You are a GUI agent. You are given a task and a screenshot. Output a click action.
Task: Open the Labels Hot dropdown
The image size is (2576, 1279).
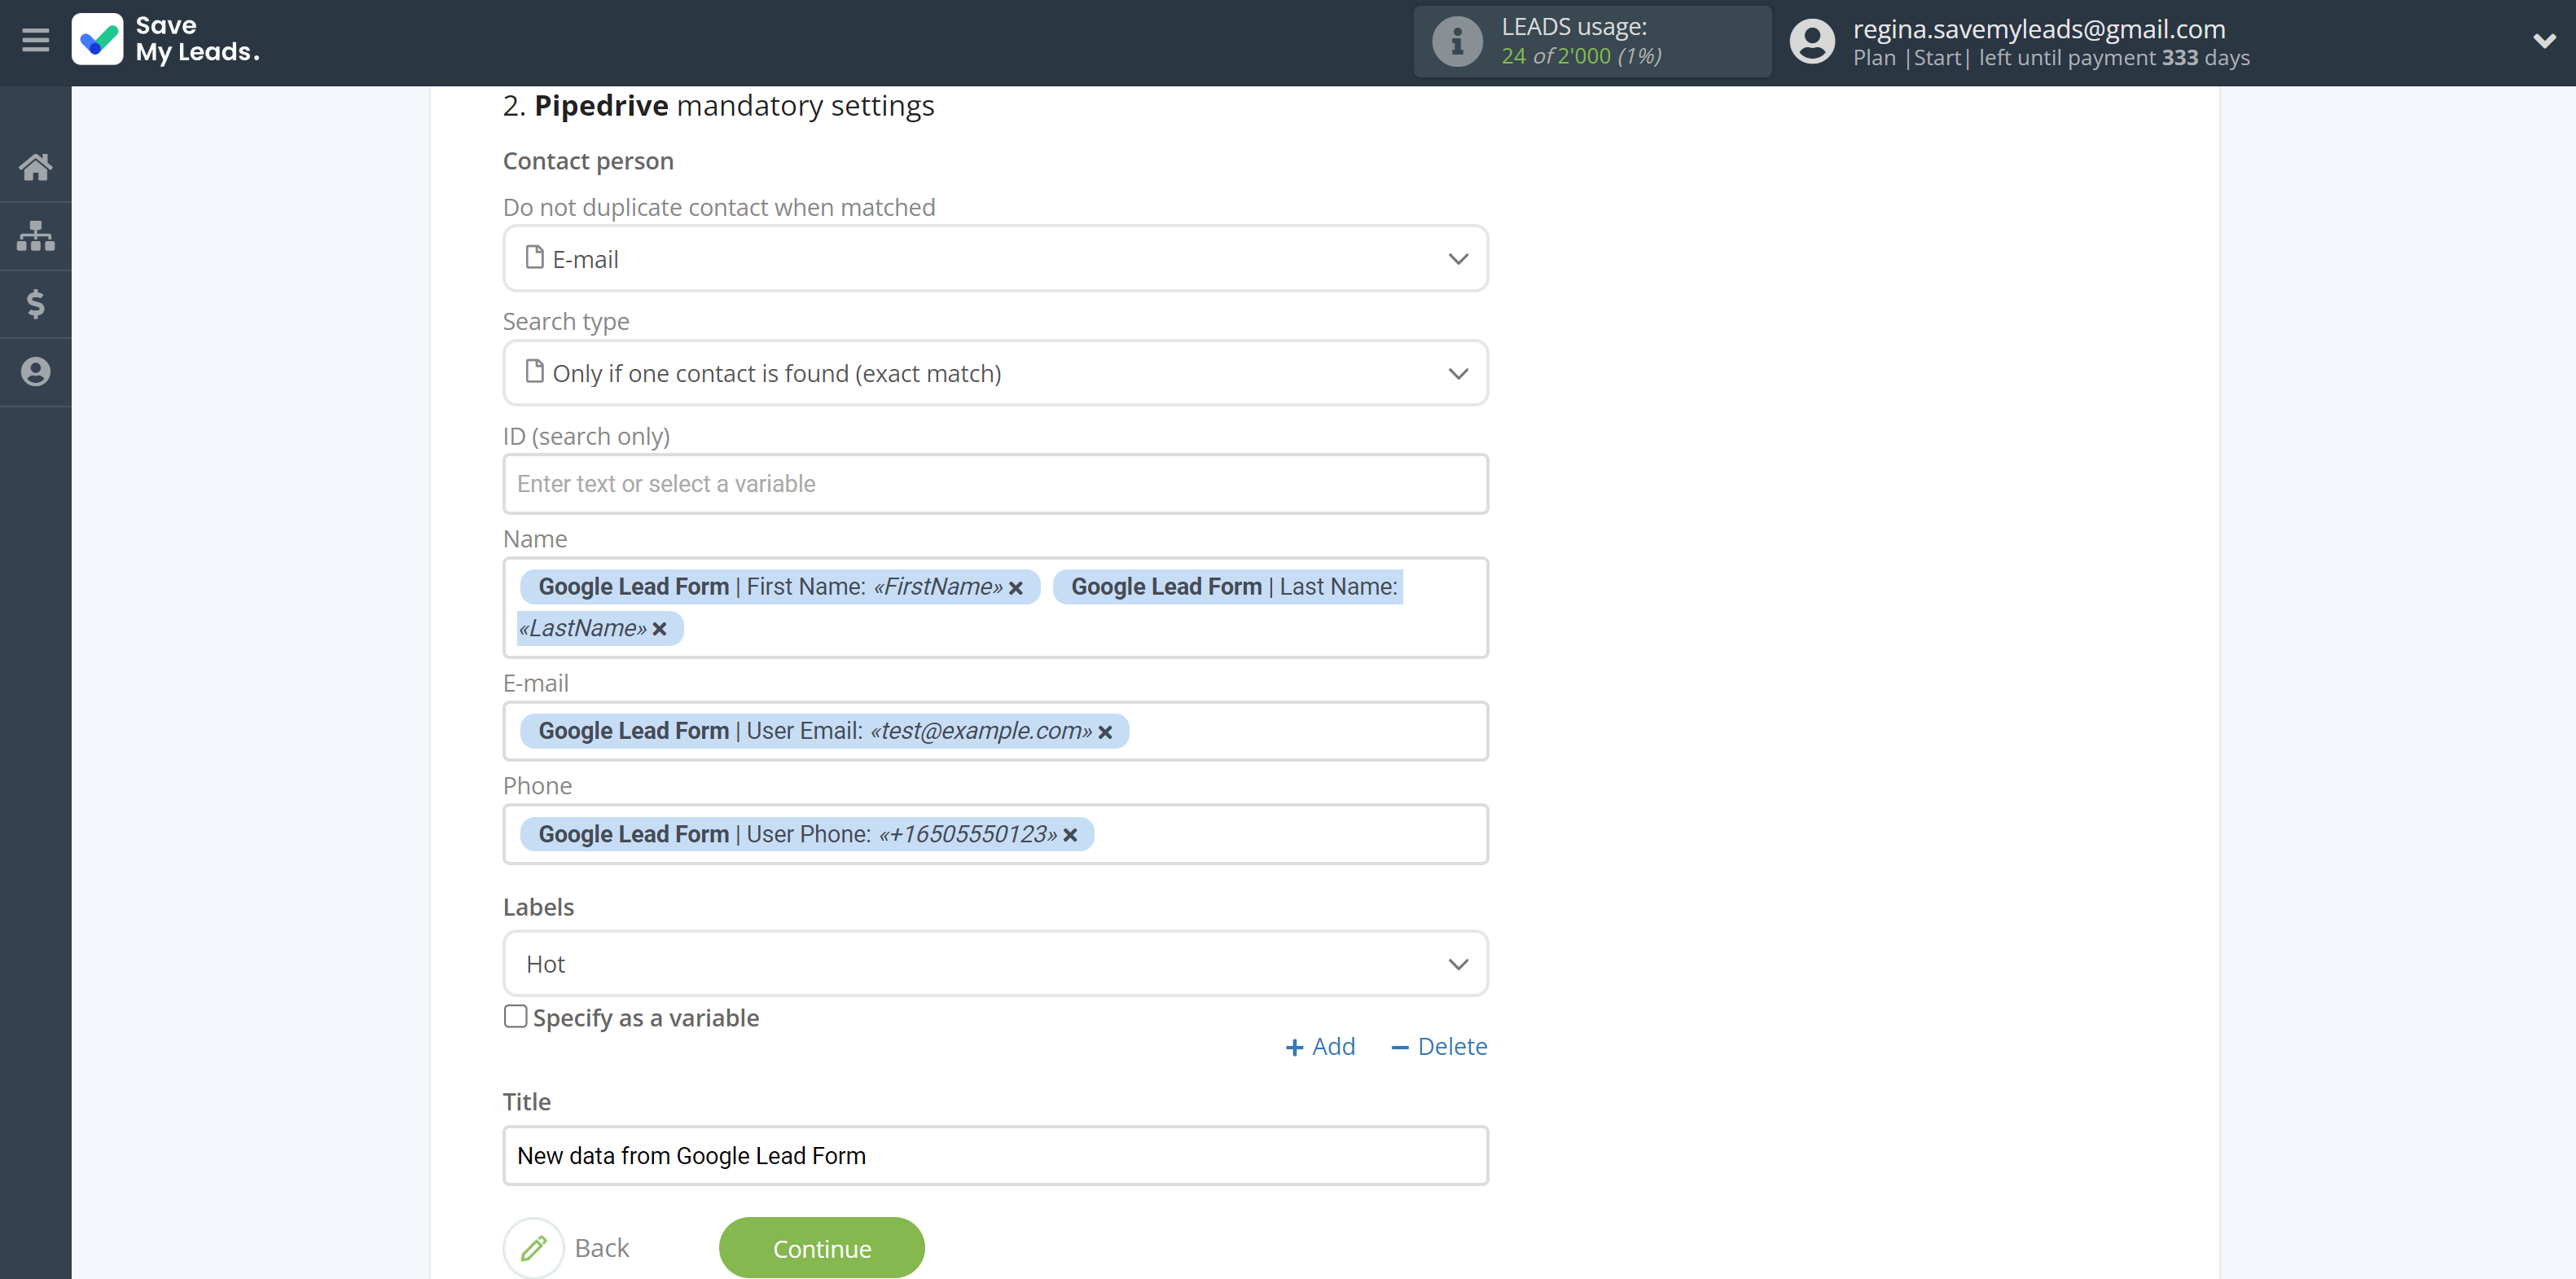pyautogui.click(x=995, y=964)
